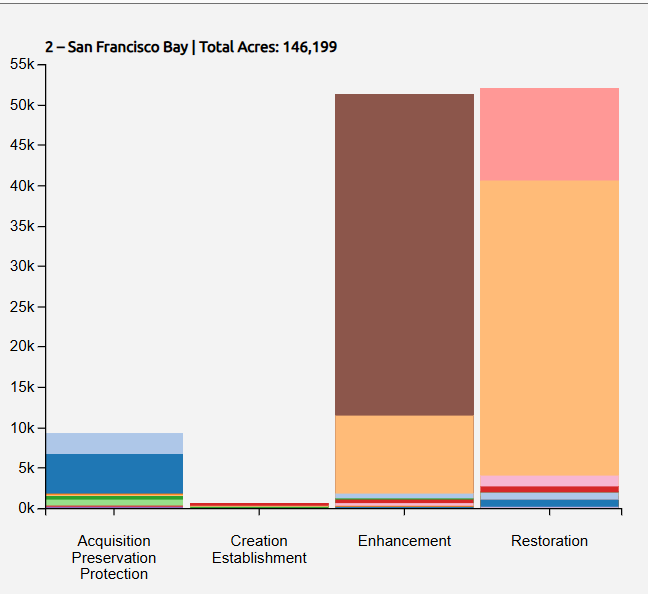Click the '35k' y-axis tick label
Image resolution: width=648 pixels, height=594 pixels.
point(23,226)
